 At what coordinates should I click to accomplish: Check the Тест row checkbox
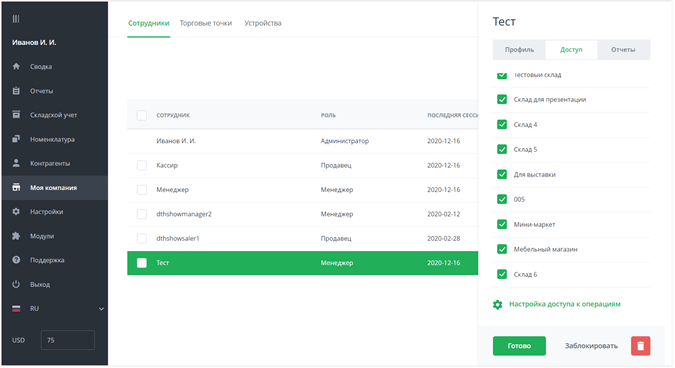point(142,263)
